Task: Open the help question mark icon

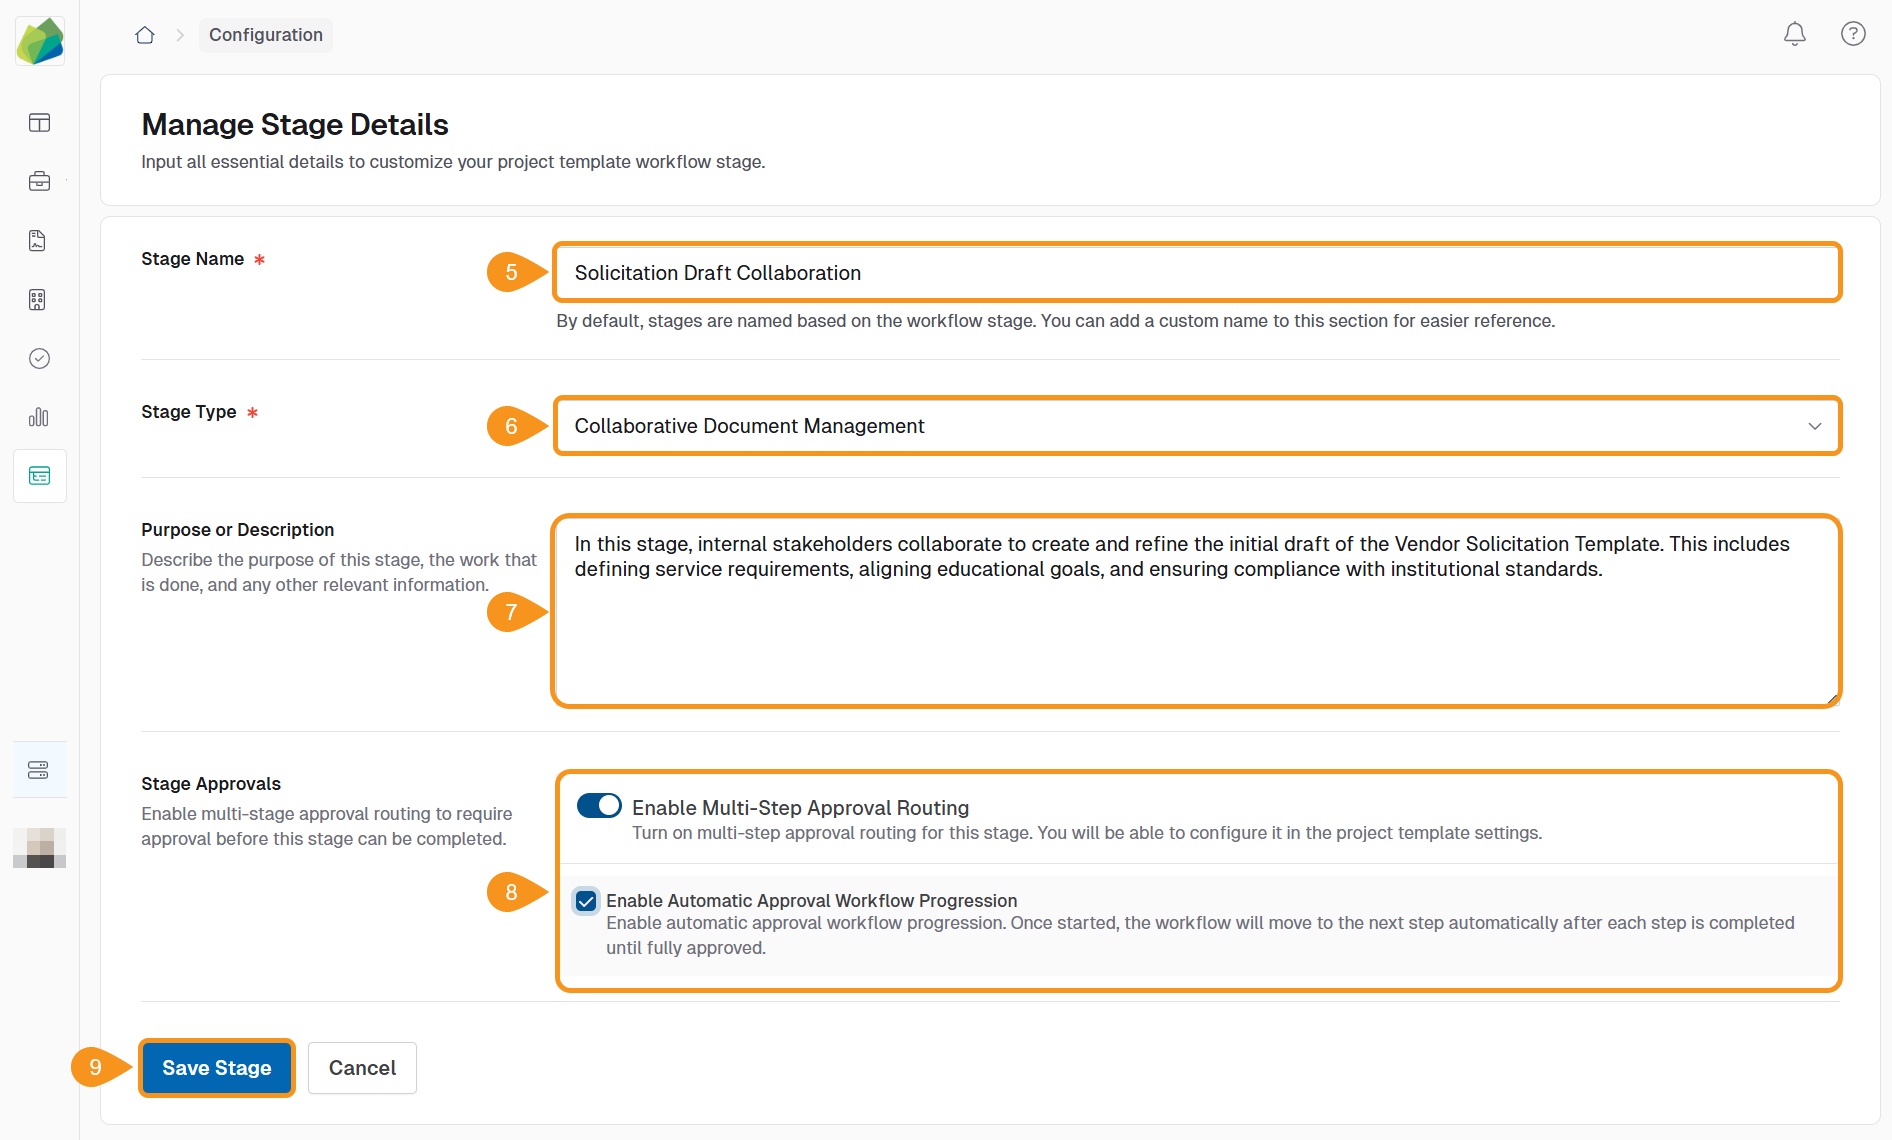Action: pyautogui.click(x=1852, y=34)
